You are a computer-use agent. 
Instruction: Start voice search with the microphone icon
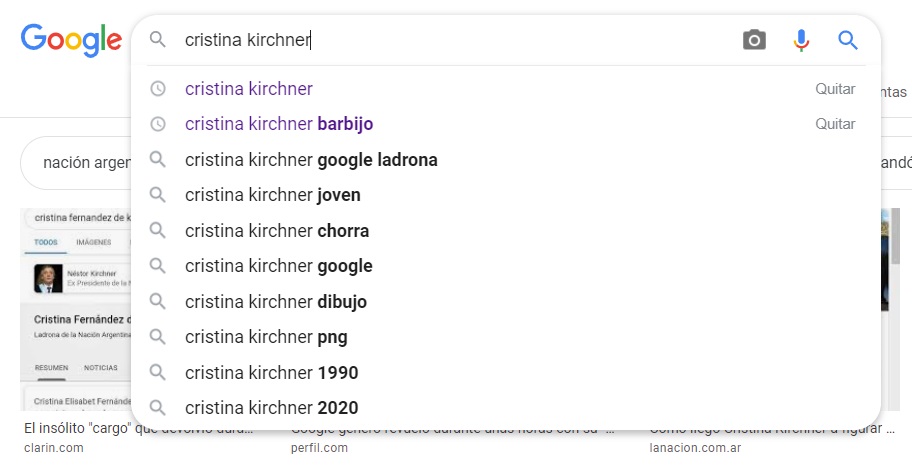801,40
